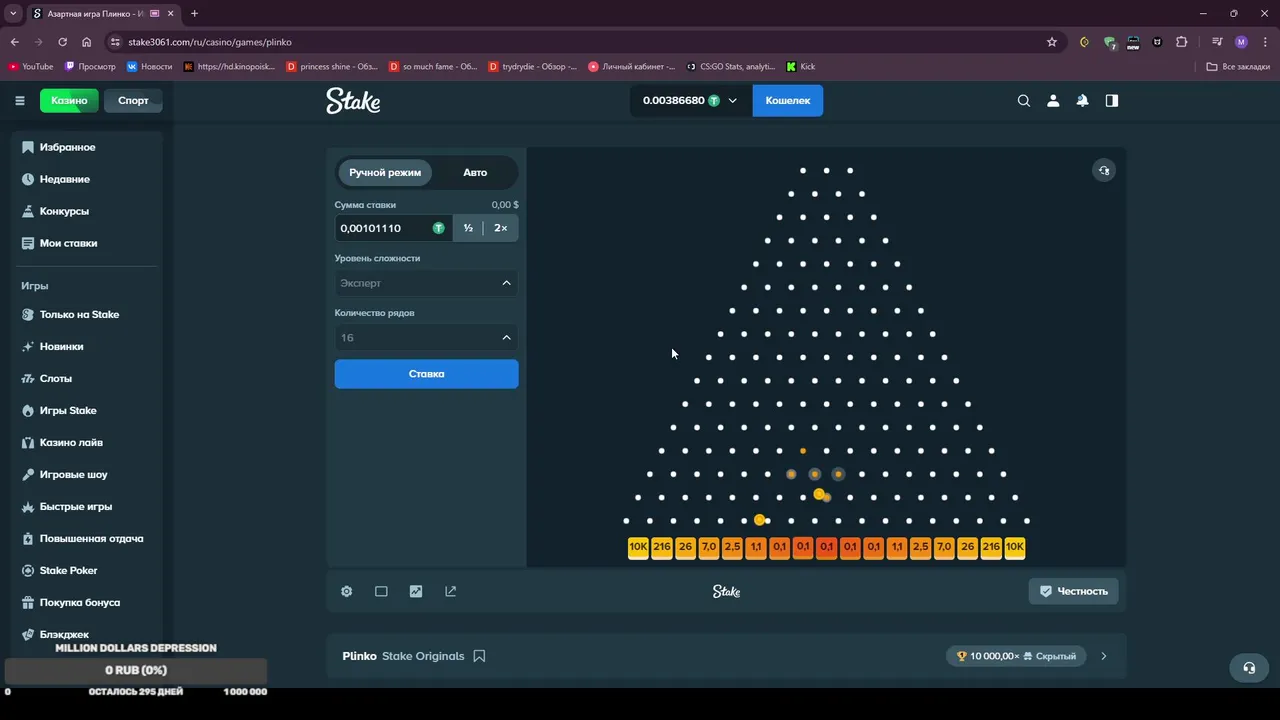
Task: Switch to Авто betting mode
Action: 475,172
